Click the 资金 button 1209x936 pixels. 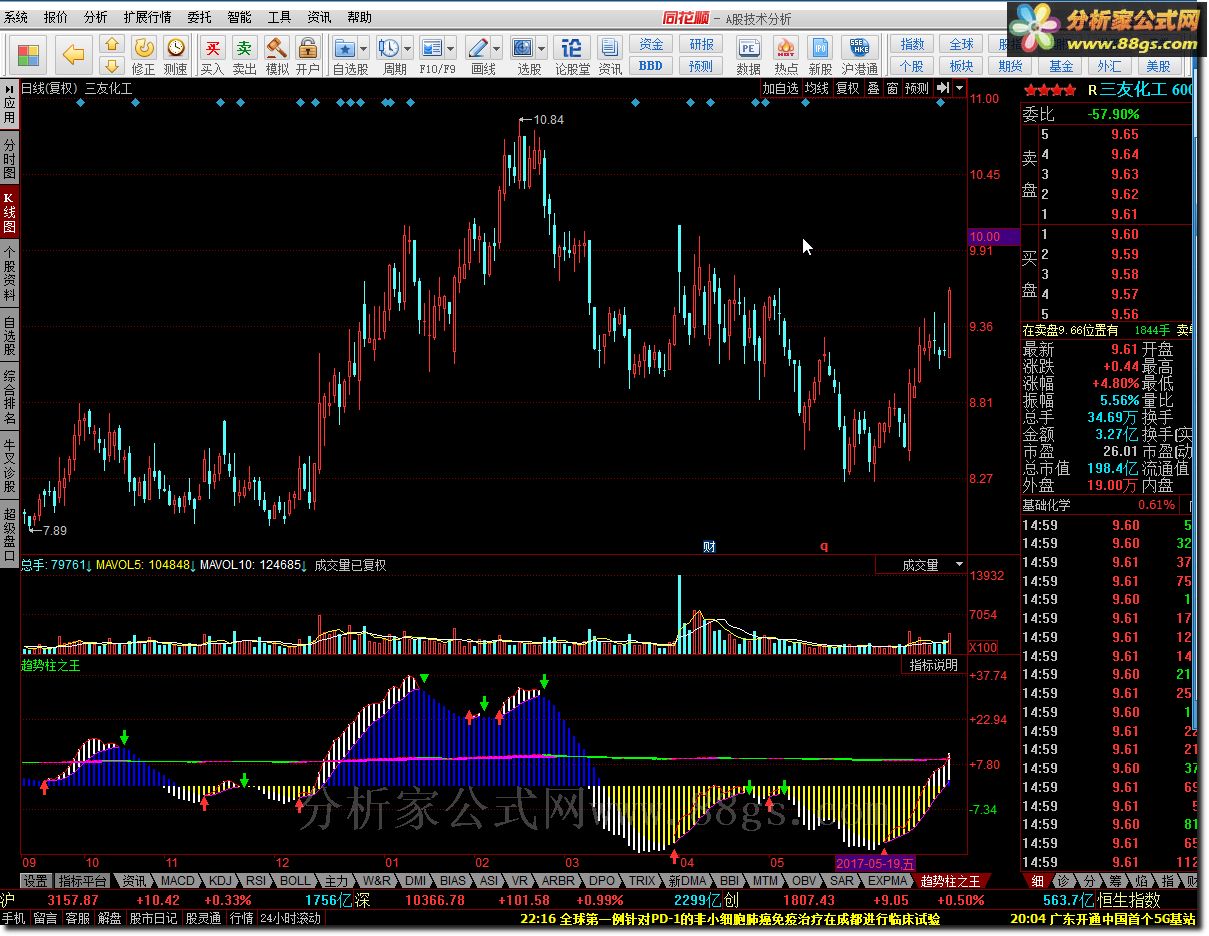coord(651,45)
